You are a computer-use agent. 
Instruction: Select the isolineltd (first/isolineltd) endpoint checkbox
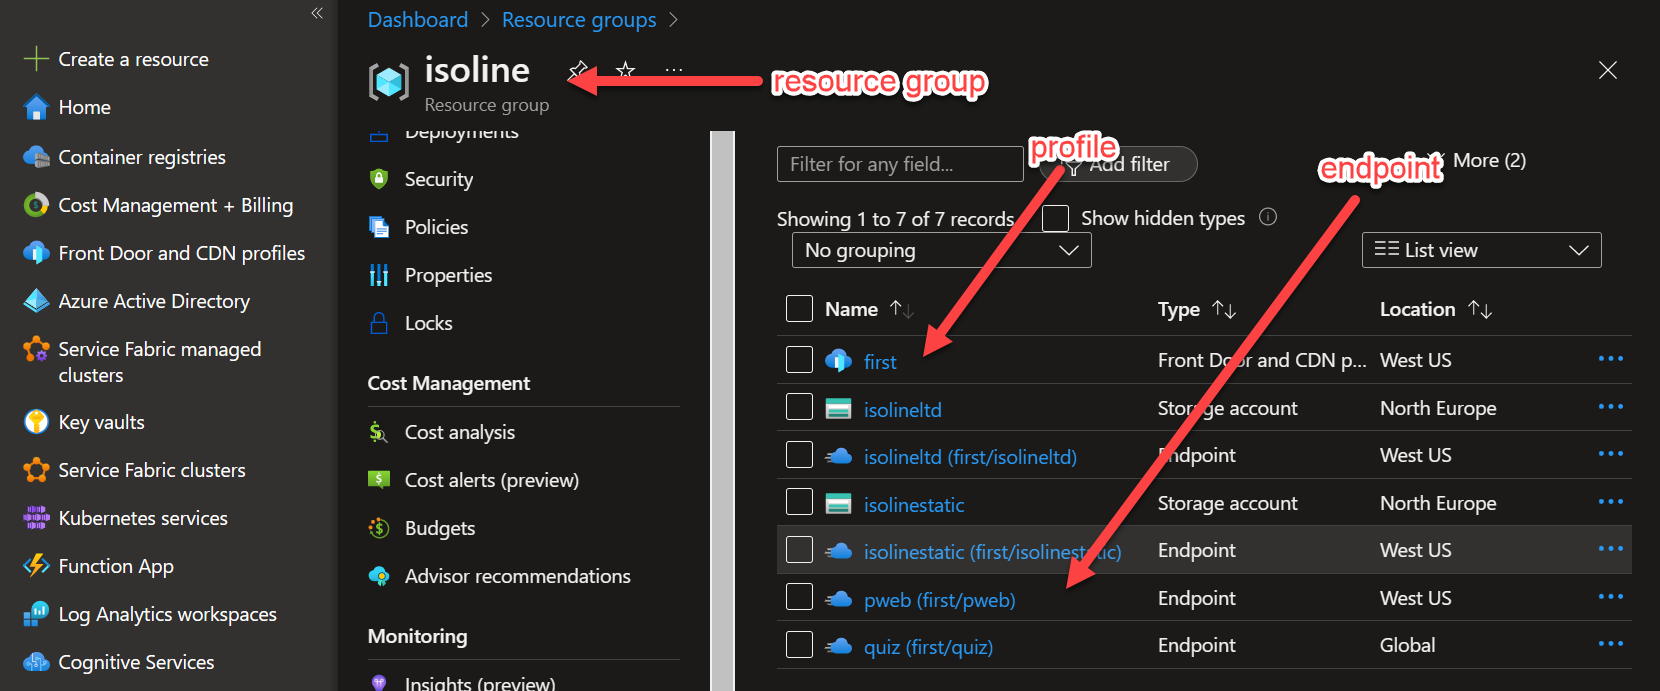pyautogui.click(x=799, y=454)
